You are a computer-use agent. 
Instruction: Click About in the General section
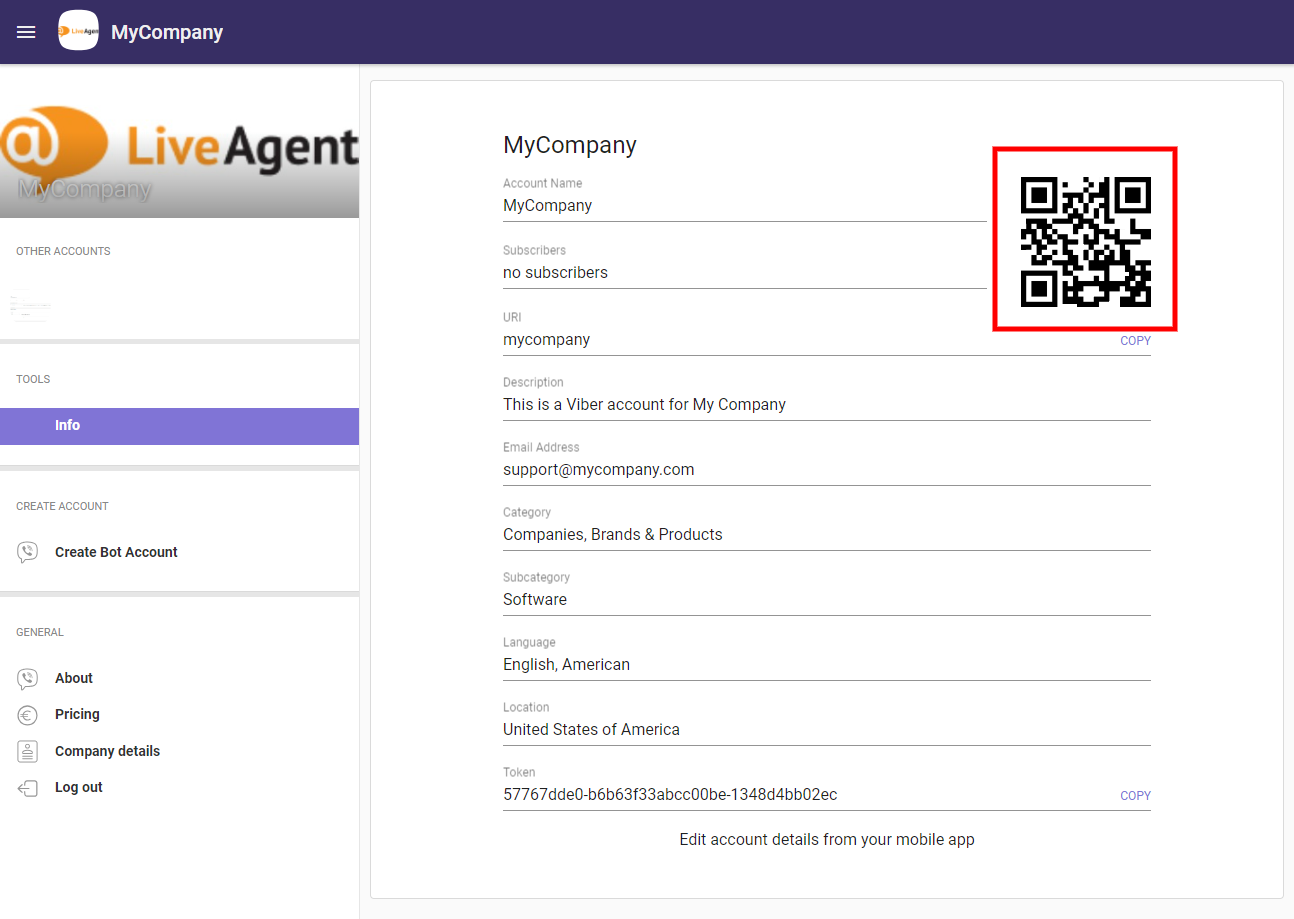point(73,678)
